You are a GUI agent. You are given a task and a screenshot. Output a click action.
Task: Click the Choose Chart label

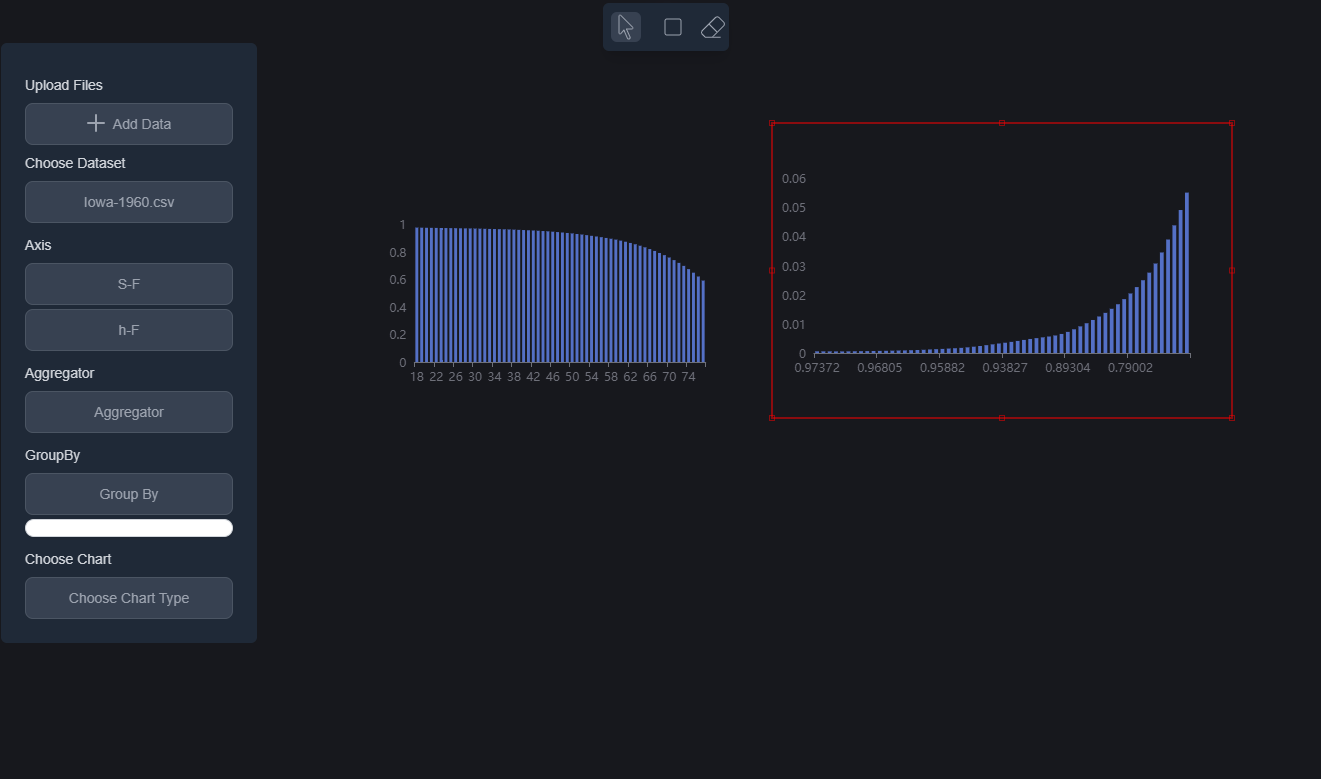68,559
